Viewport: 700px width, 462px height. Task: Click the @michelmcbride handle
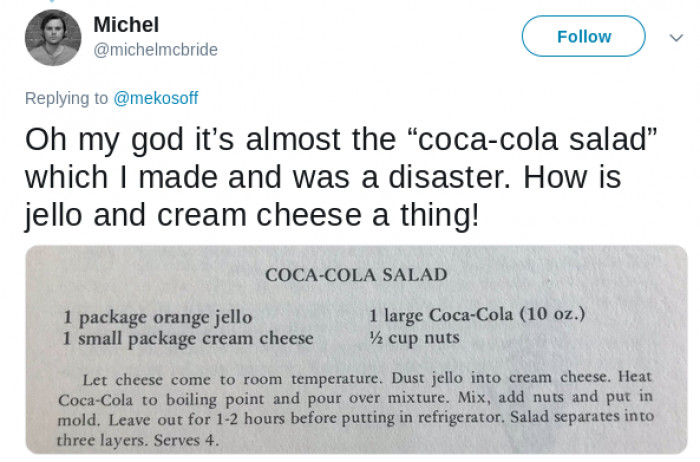155,49
